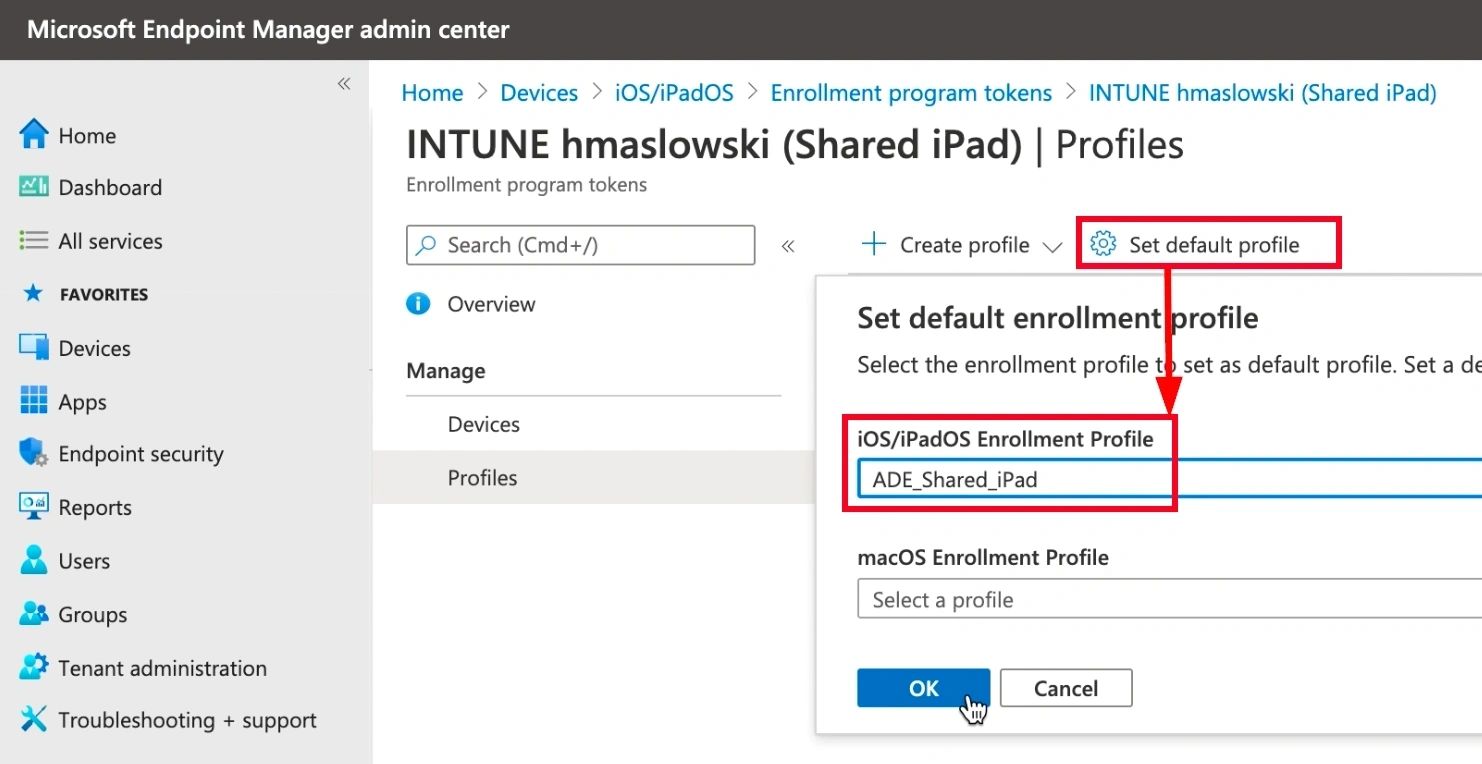Open the Reports icon in sidebar
This screenshot has width=1482, height=764.
34,507
